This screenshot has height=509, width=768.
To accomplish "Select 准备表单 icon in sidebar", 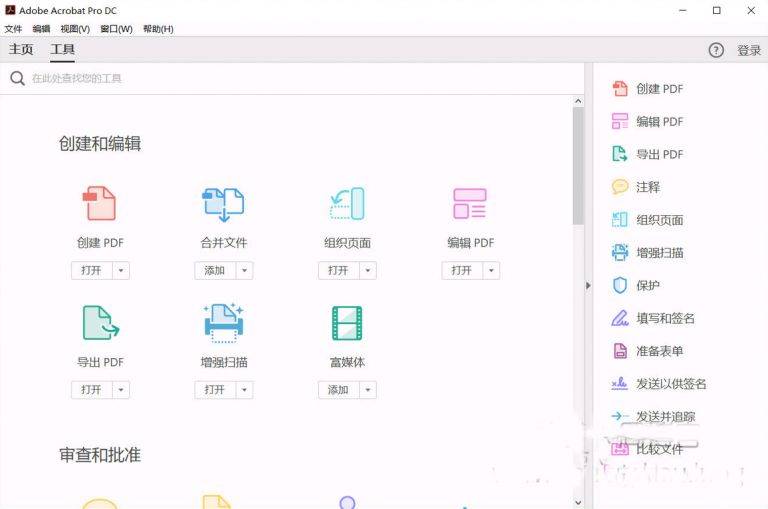I will (620, 351).
